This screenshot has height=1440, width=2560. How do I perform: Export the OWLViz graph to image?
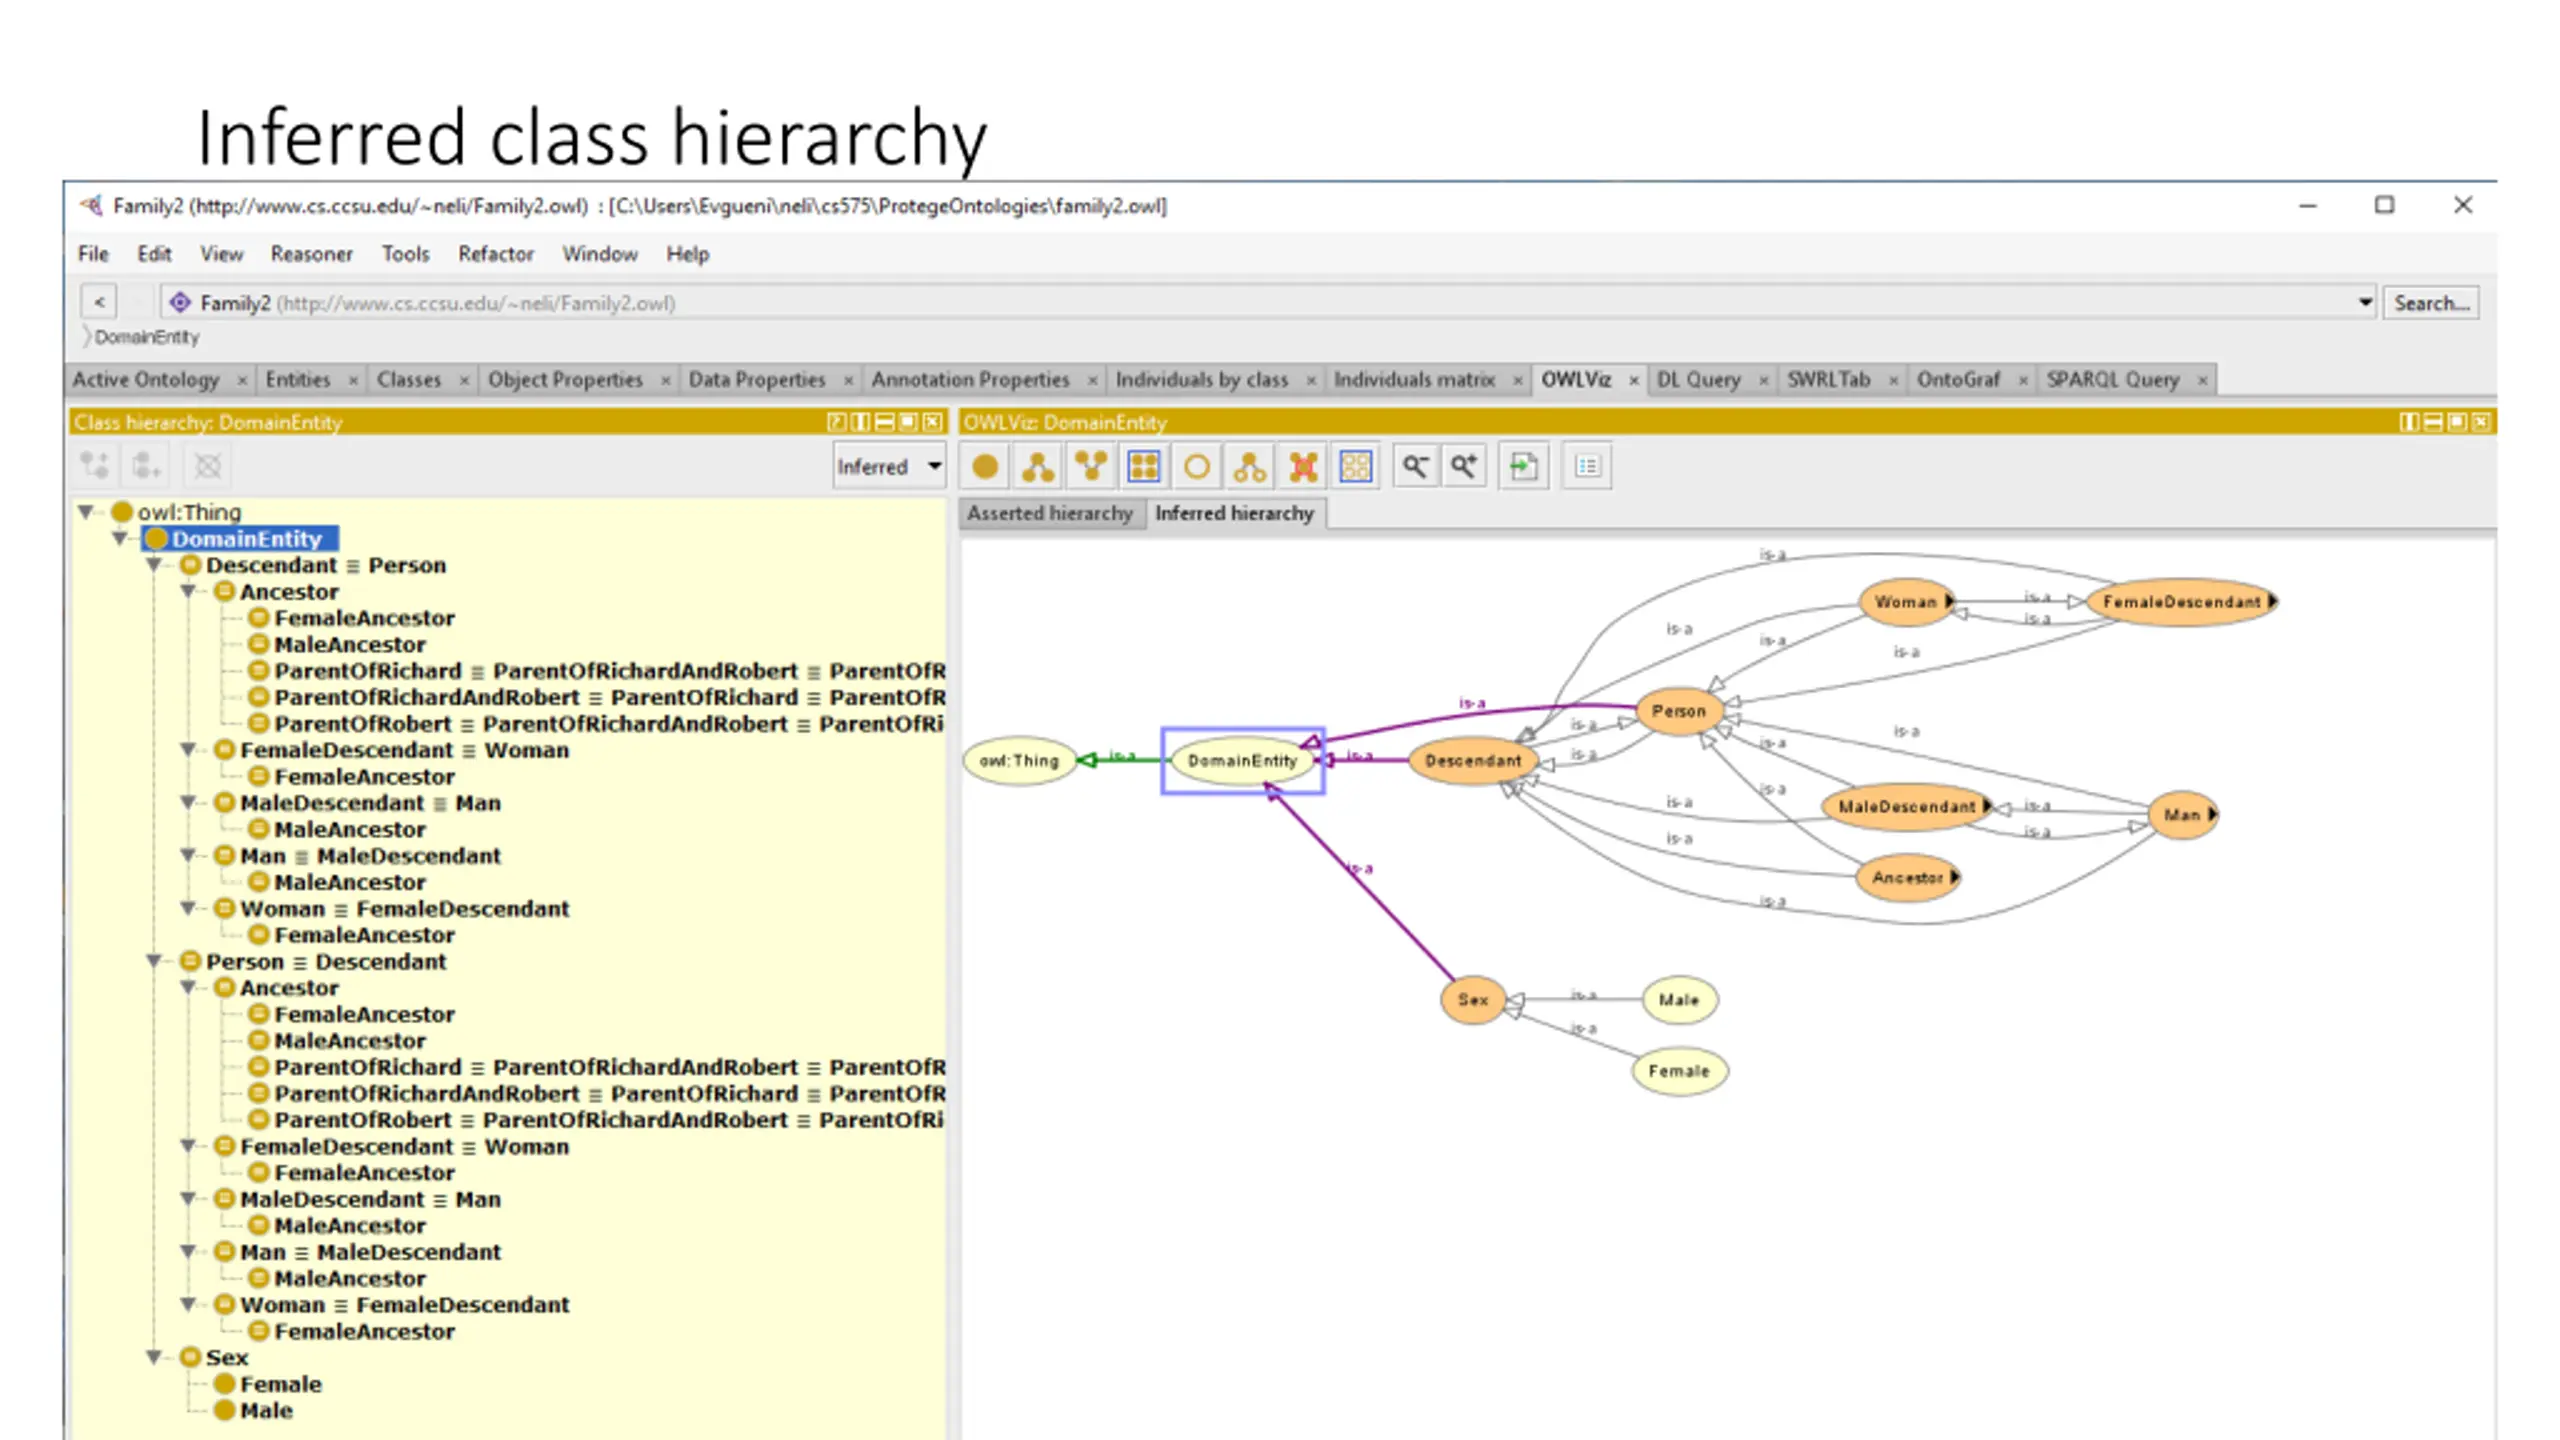[x=1524, y=467]
